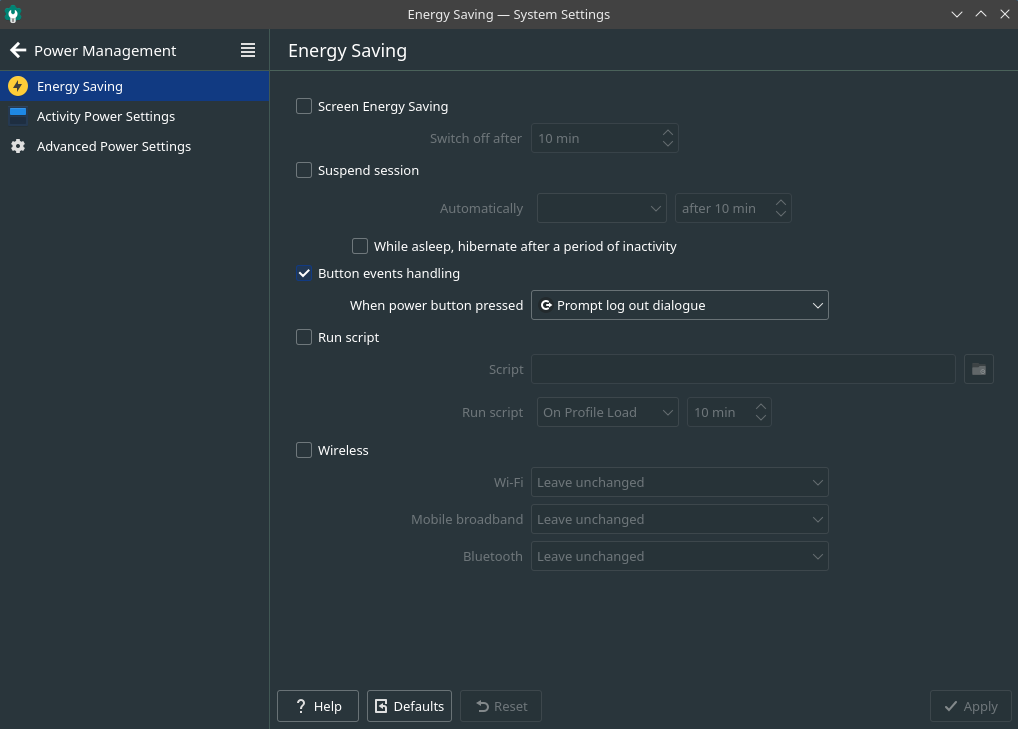Click the 'Mobile broadband' label
Viewport: 1018px width, 729px height.
[x=467, y=519]
